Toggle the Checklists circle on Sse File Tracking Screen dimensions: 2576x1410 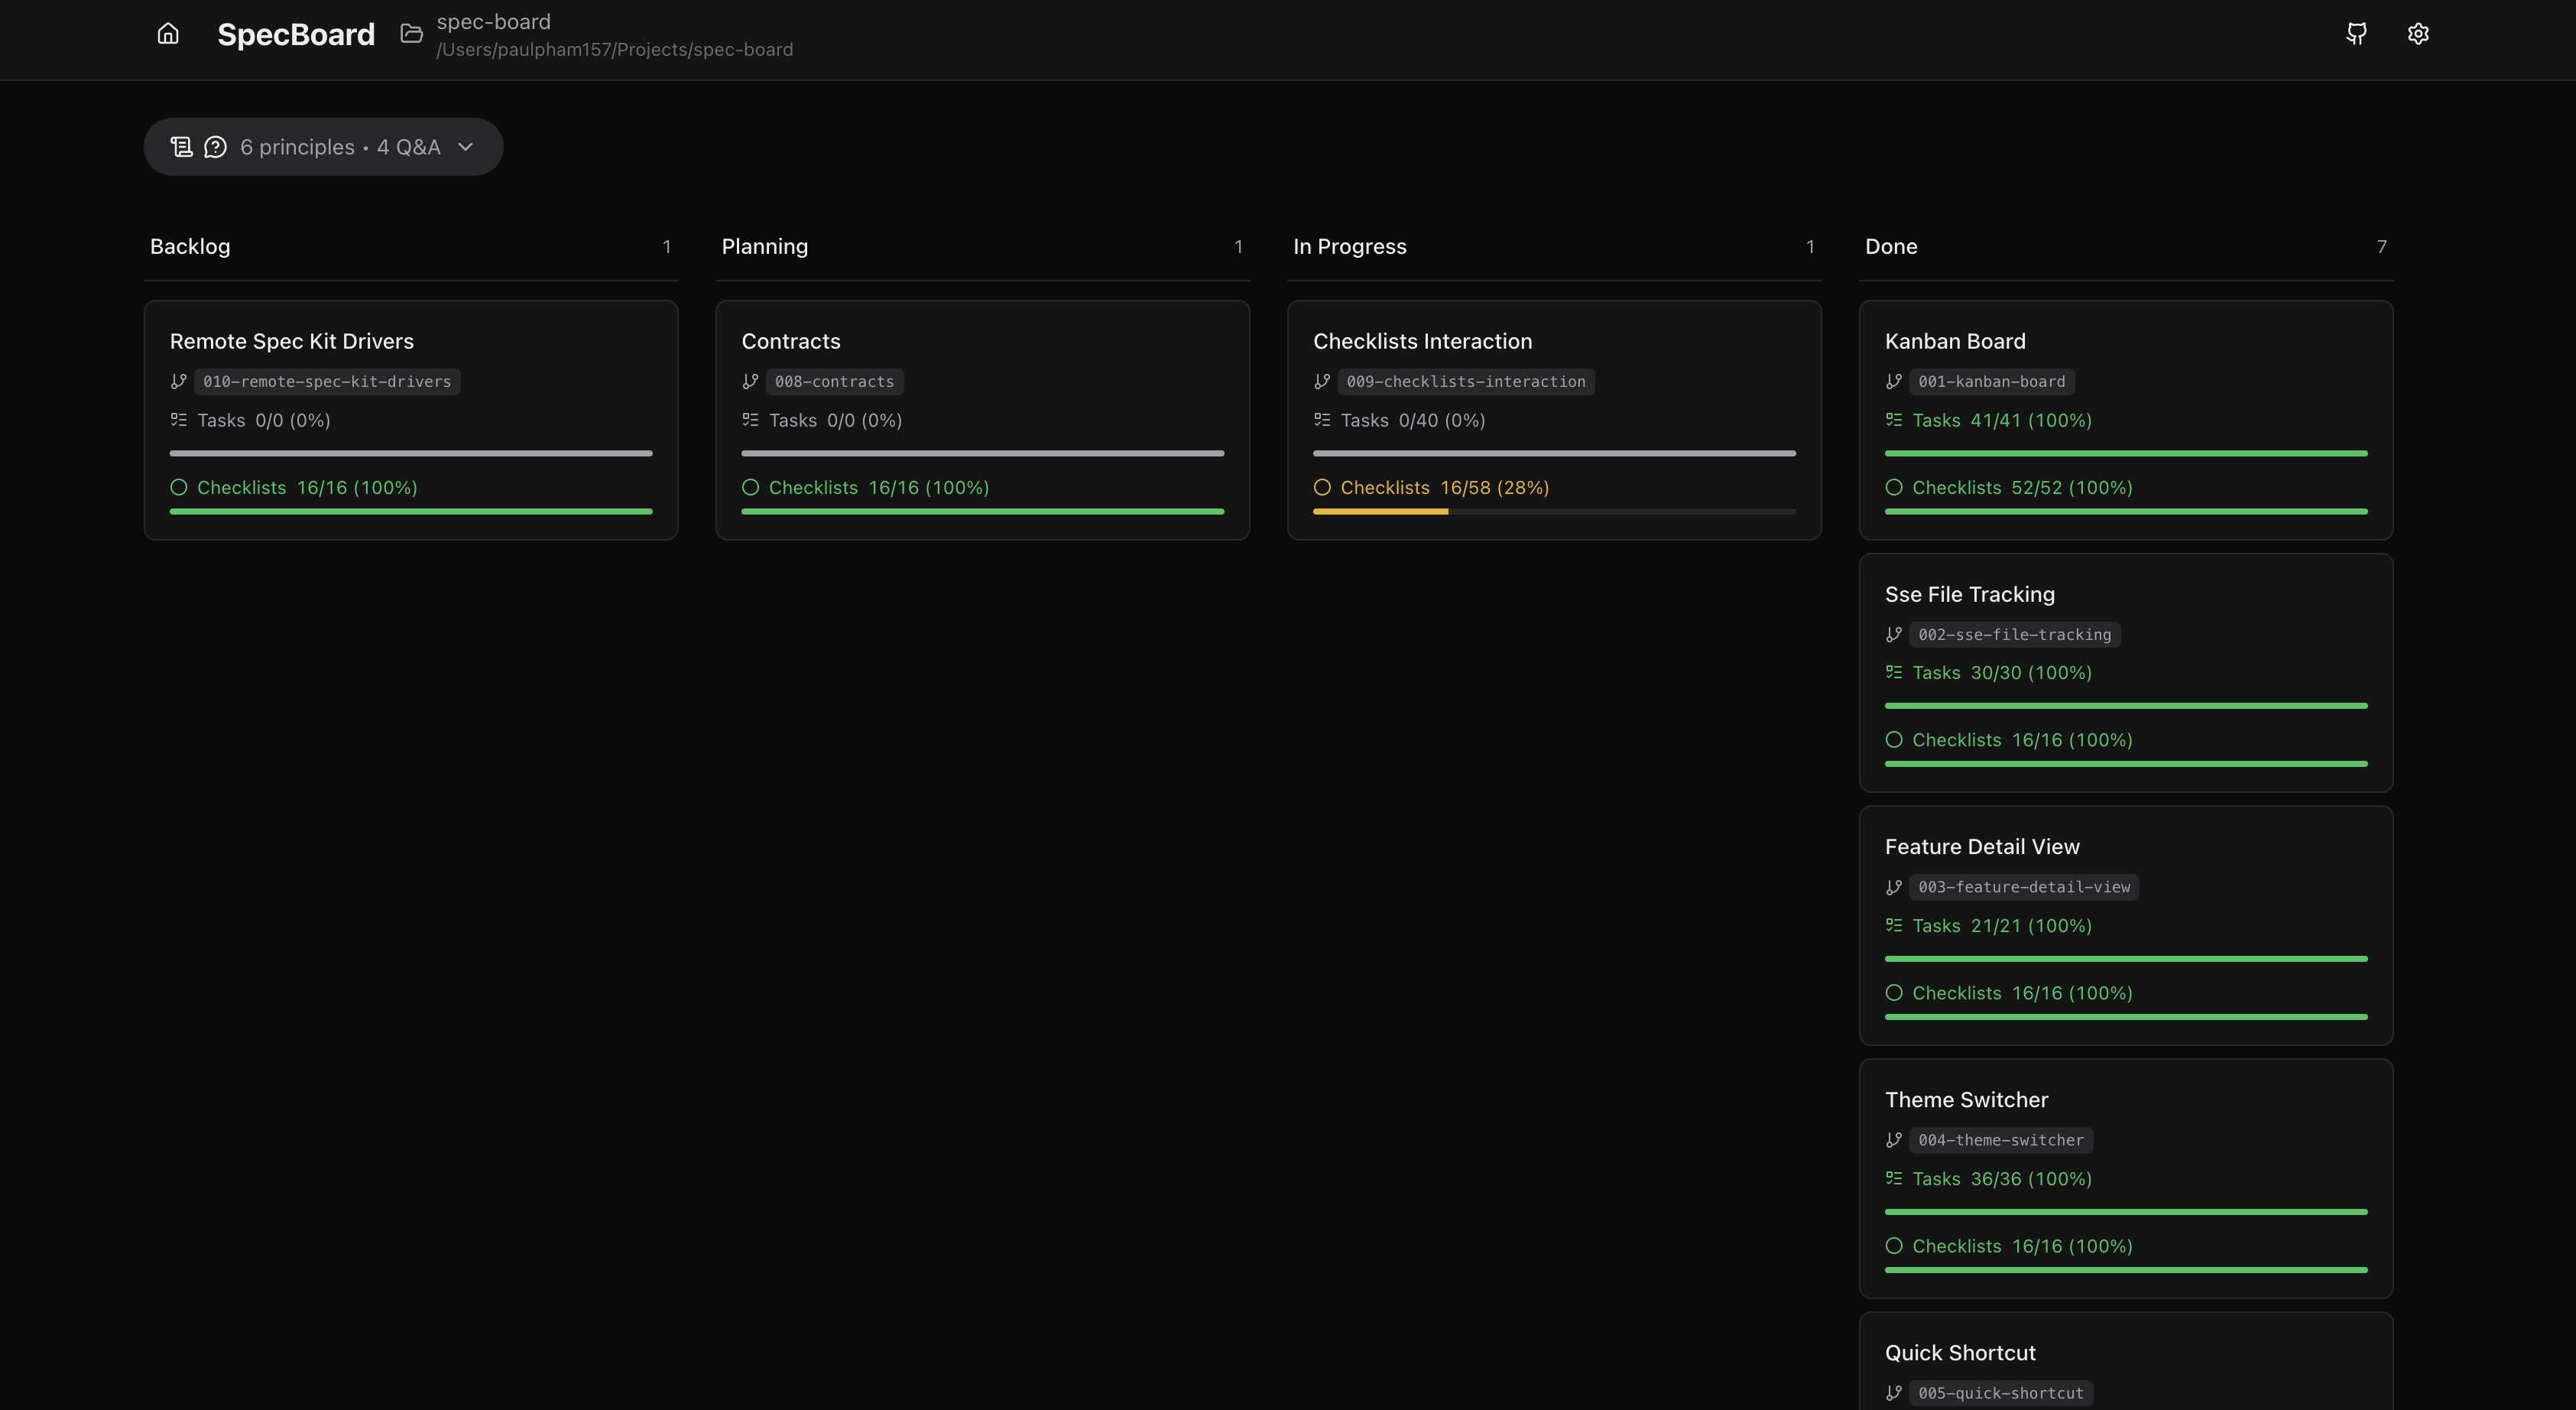(1894, 740)
